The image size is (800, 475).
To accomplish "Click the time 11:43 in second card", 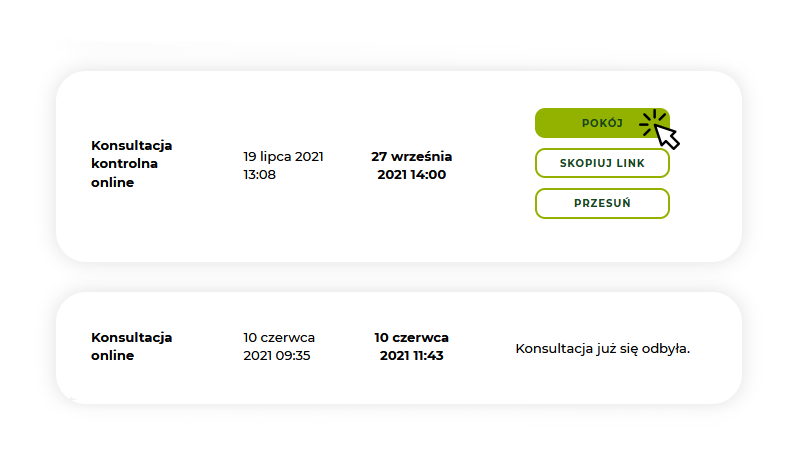I will [428, 356].
